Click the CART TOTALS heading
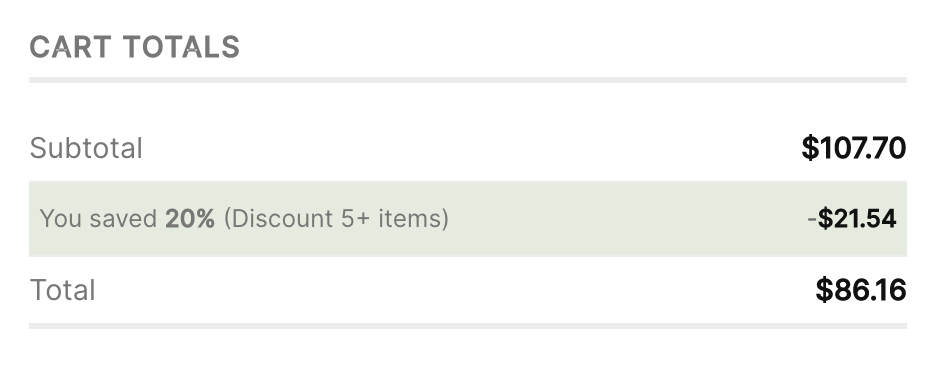The width and height of the screenshot is (930, 370). (x=135, y=47)
